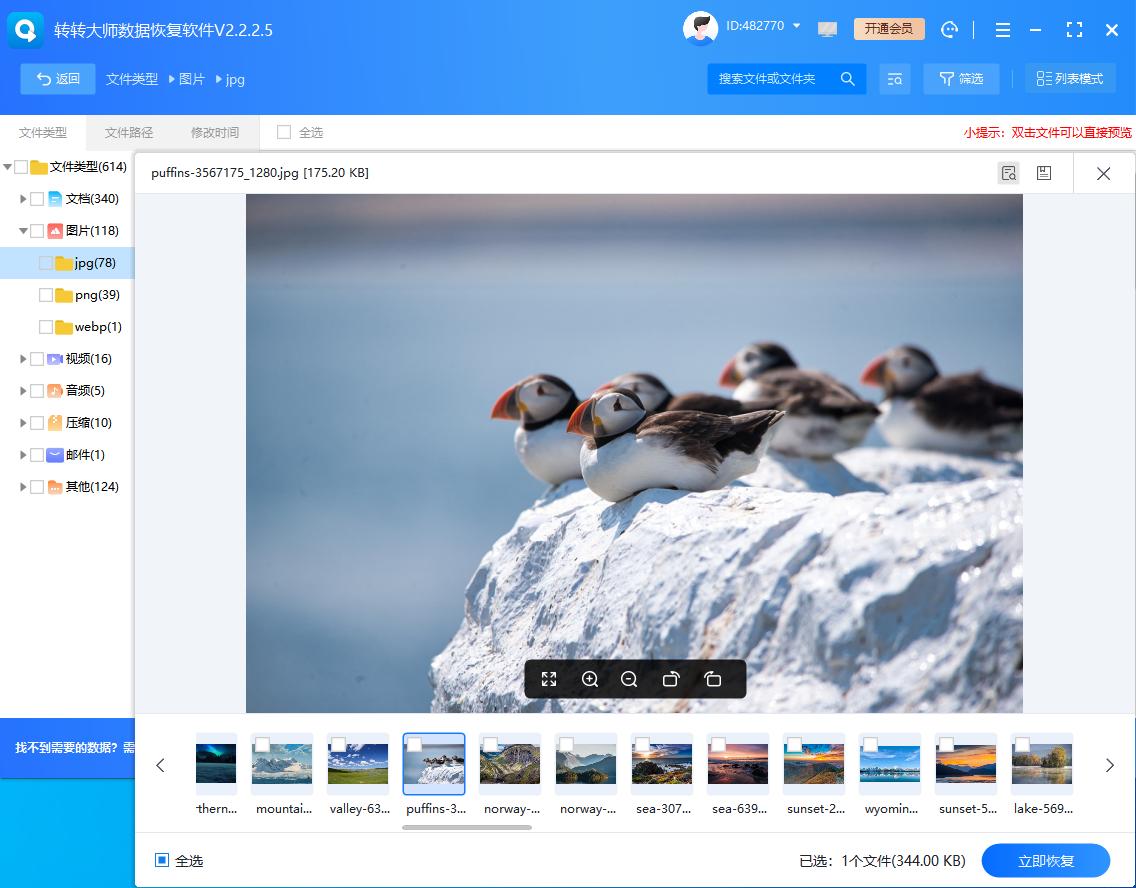Screen dimensions: 1136x888
Task: Click the fullscreen icon in the image toolbar
Action: click(x=549, y=680)
